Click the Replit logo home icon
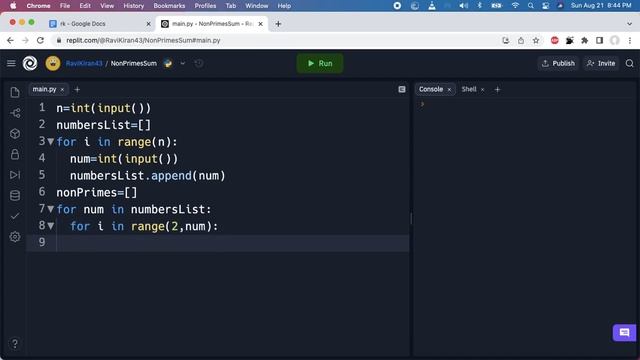Viewport: 640px width, 360px height. [x=30, y=63]
